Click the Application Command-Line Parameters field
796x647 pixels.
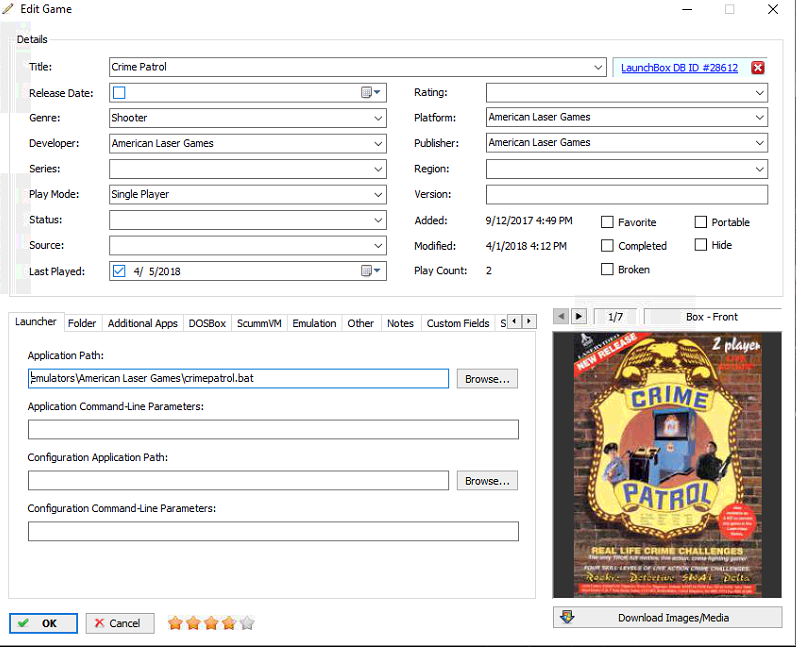[273, 430]
